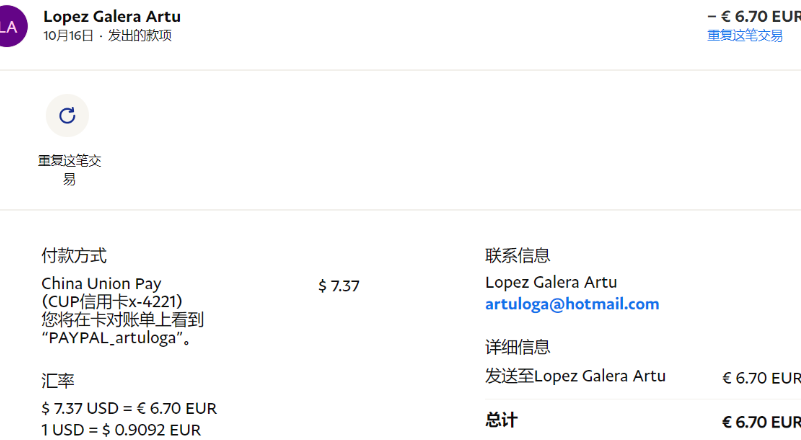
Task: Open the artuloga@hotmail.com email link
Action: tap(572, 304)
